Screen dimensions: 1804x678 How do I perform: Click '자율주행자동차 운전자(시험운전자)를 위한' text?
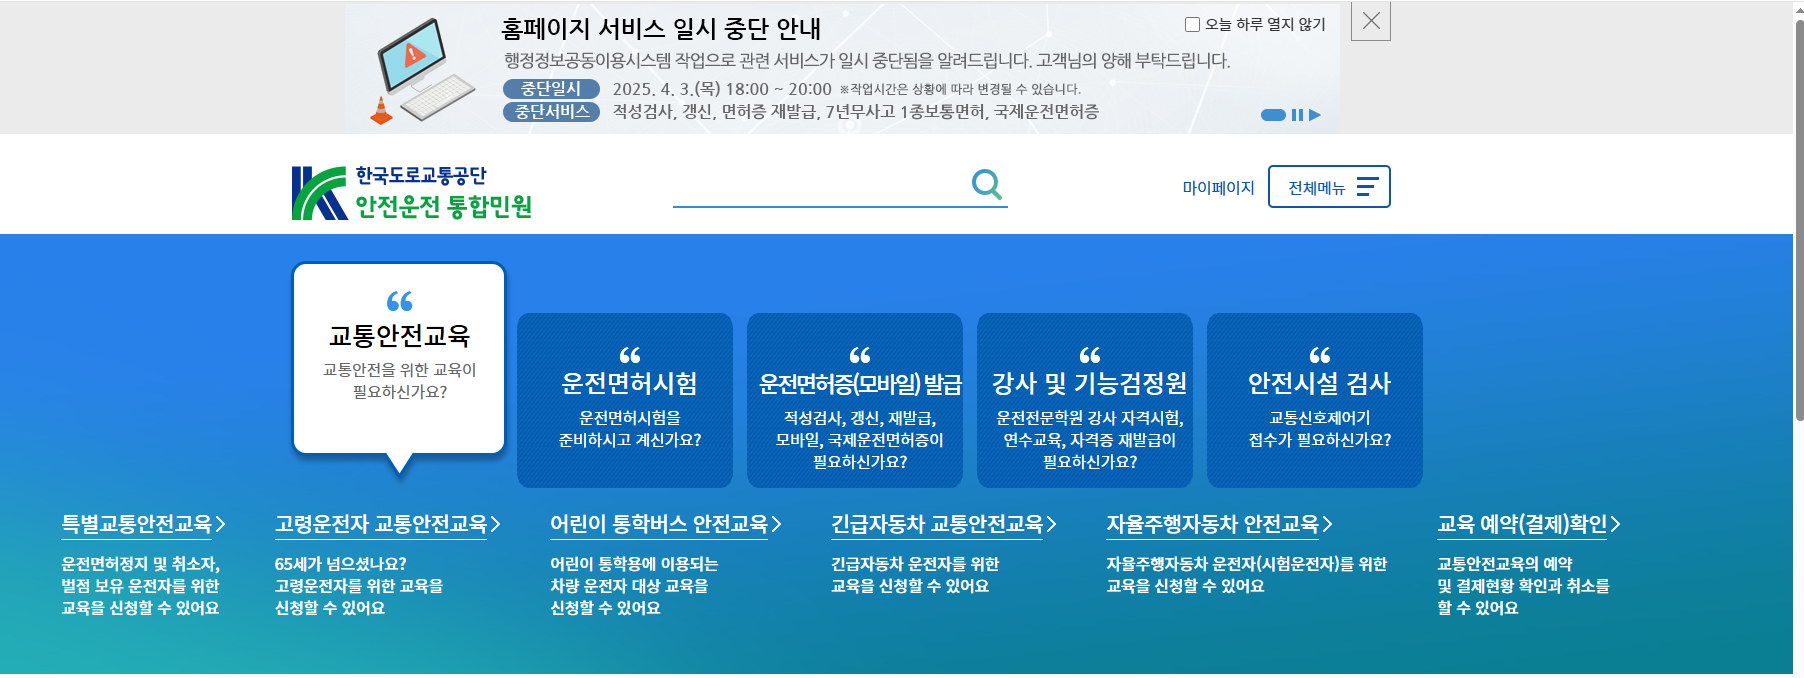pos(1246,564)
